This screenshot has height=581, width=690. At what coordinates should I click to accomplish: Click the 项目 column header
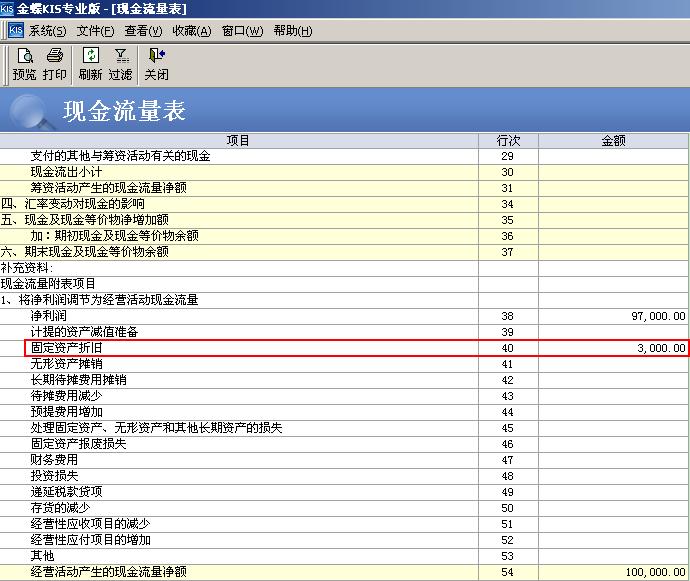coord(239,140)
